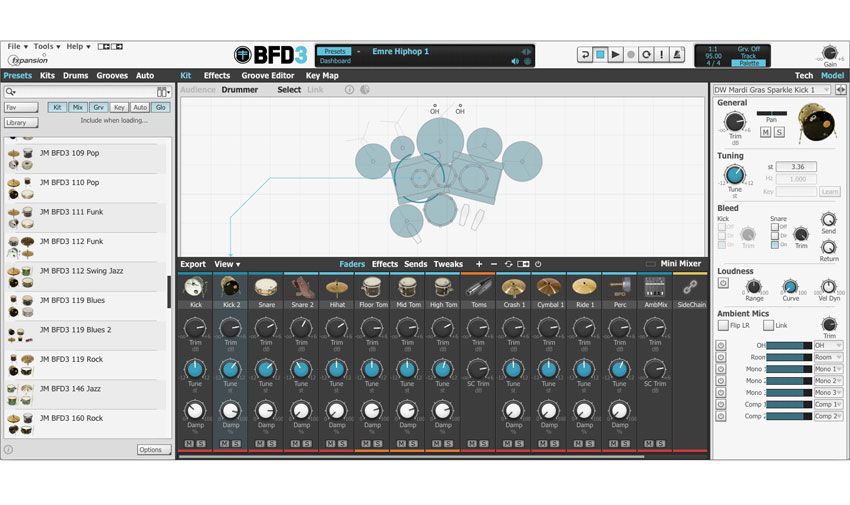Click the panic exclamation button

tap(661, 55)
